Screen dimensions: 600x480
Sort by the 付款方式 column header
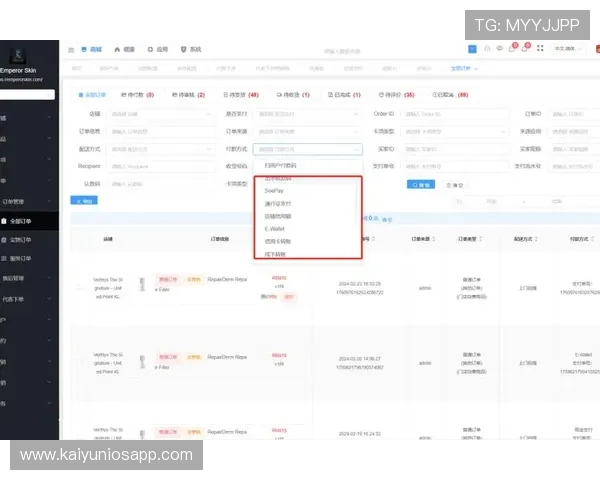click(582, 239)
